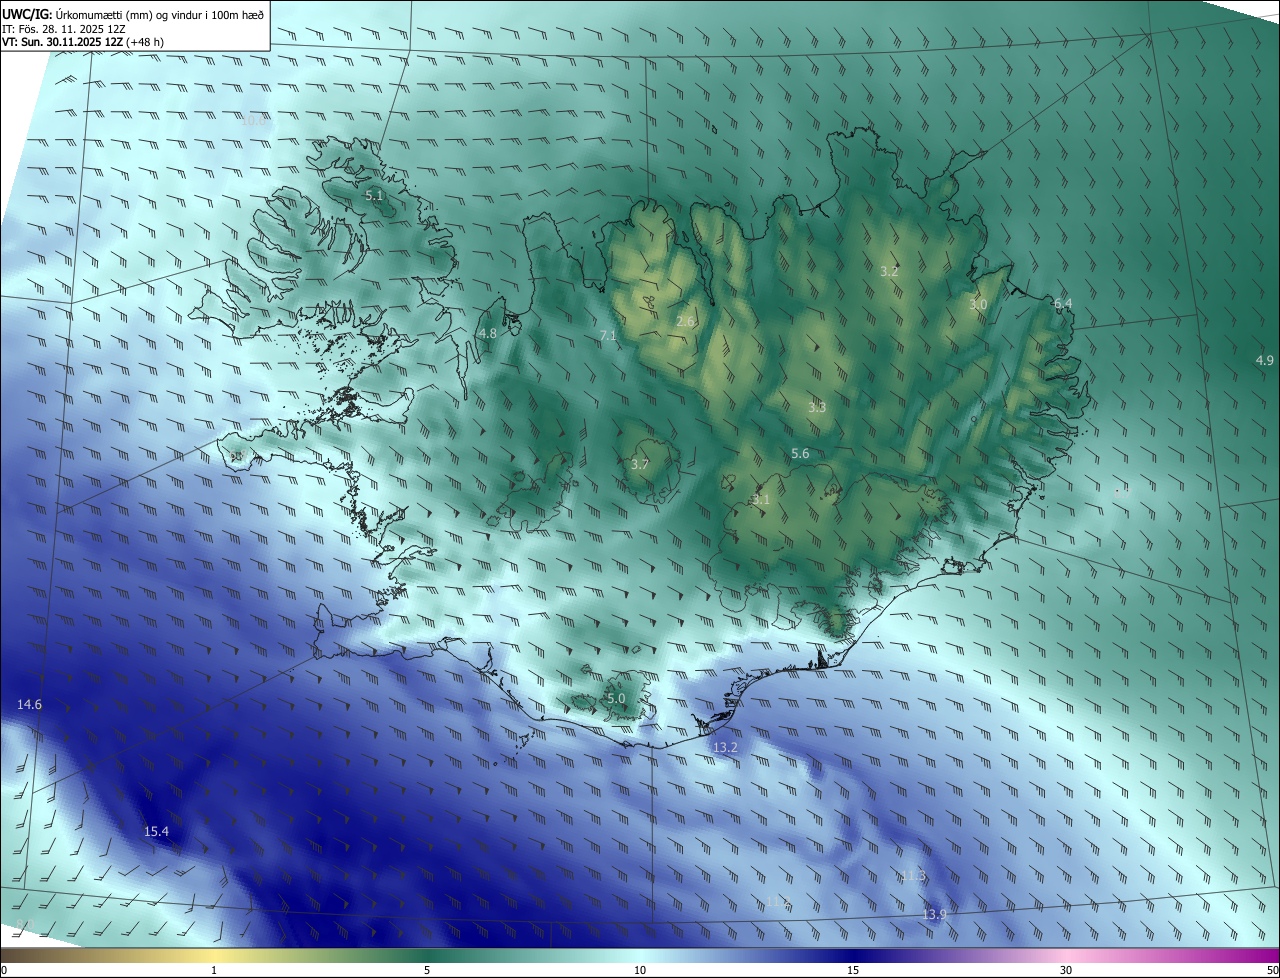Click the 13.9 value near the bottom edge
1280x978 pixels.
935,914
